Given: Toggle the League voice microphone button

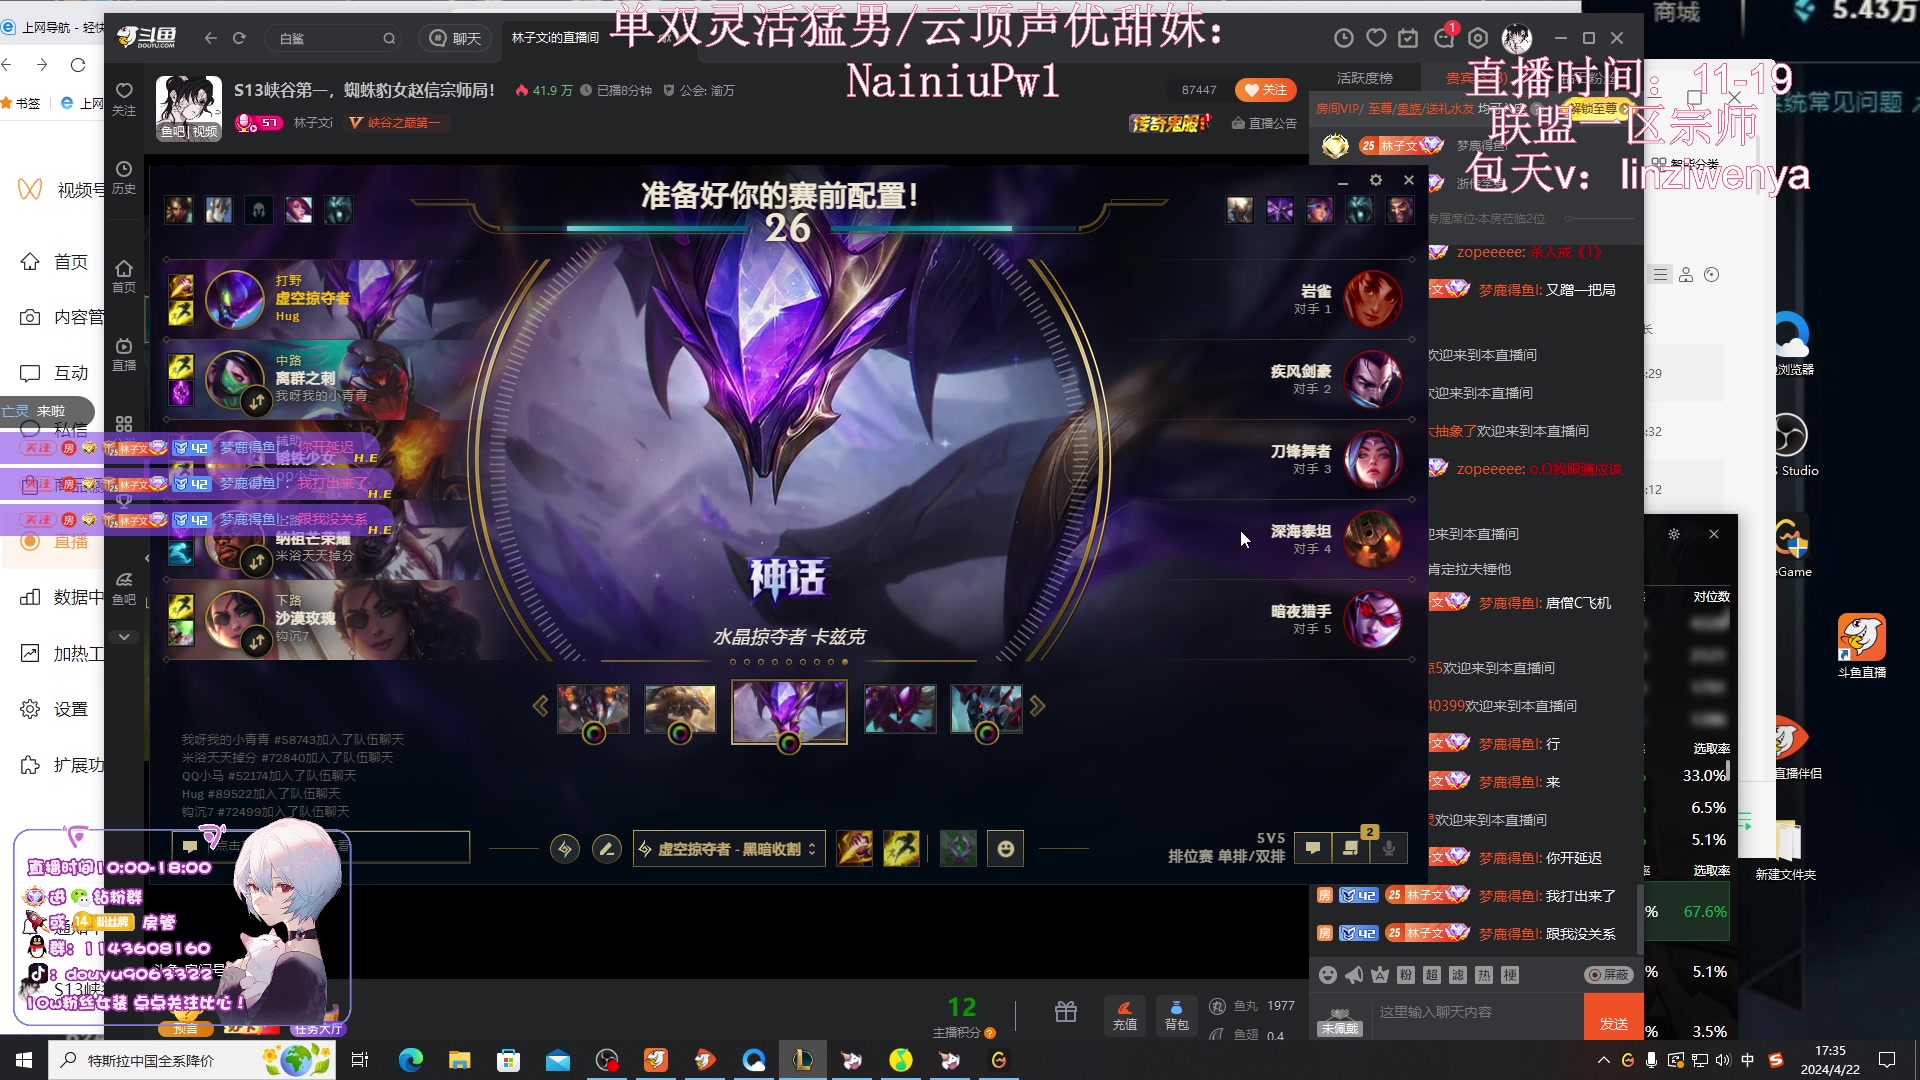Looking at the screenshot, I should [1389, 848].
